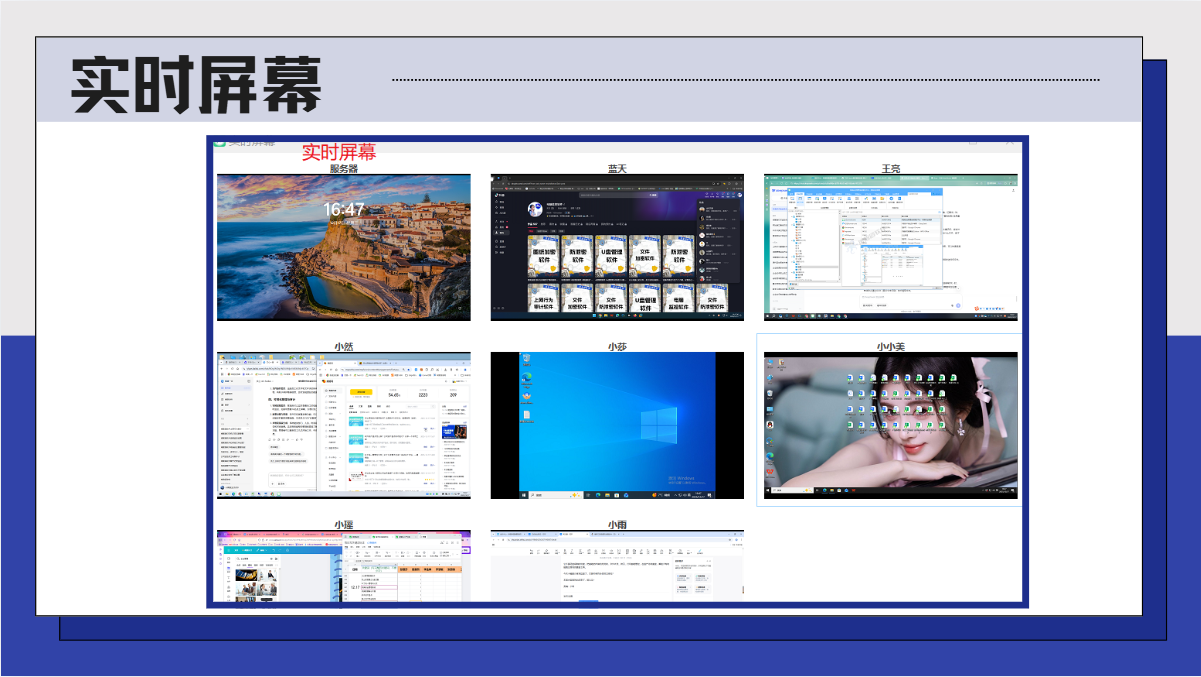Image resolution: width=1201 pixels, height=677 pixels.
Task: Click the profile avatar on 蓝天's Douyin page
Action: 535,210
